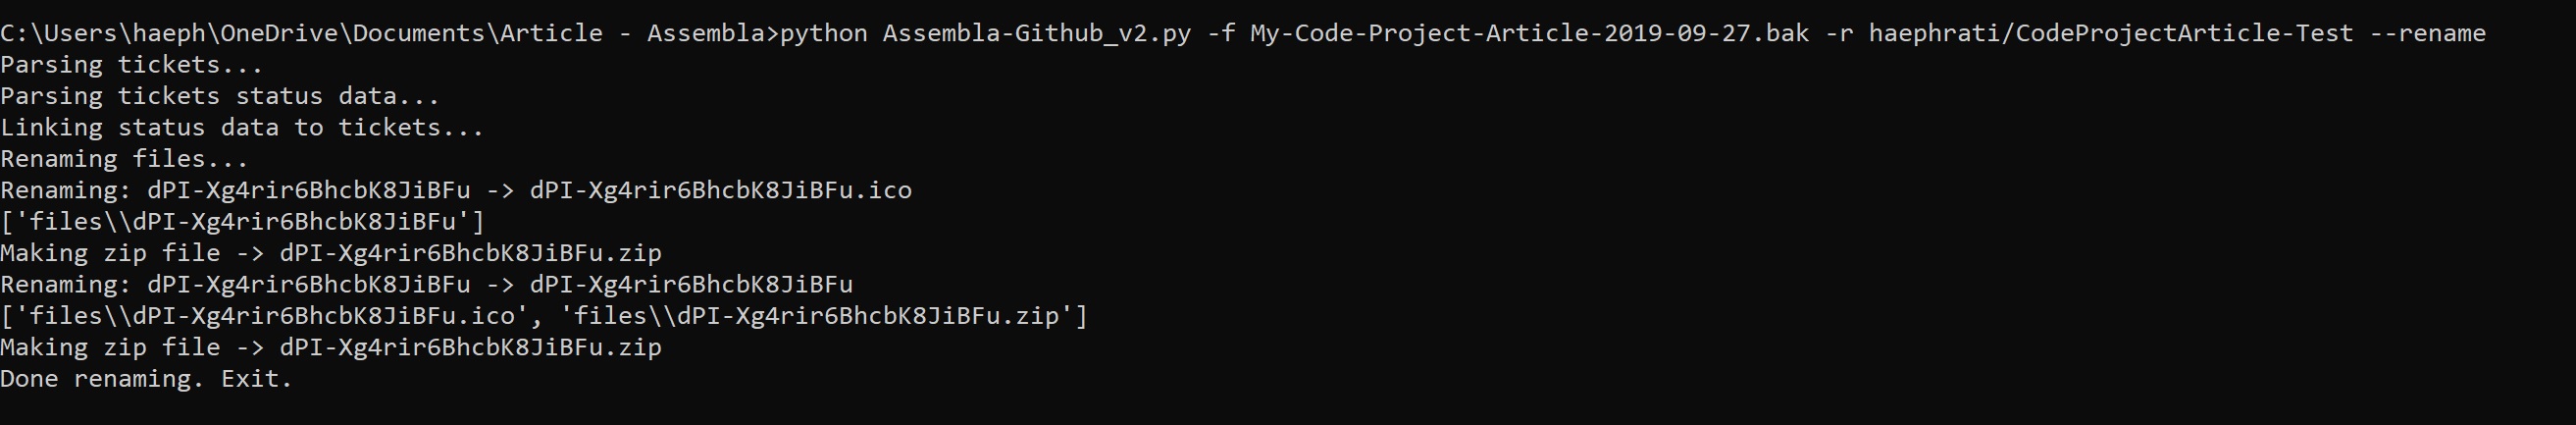The image size is (2576, 425).
Task: Click the single-item files list output line
Action: 242,222
